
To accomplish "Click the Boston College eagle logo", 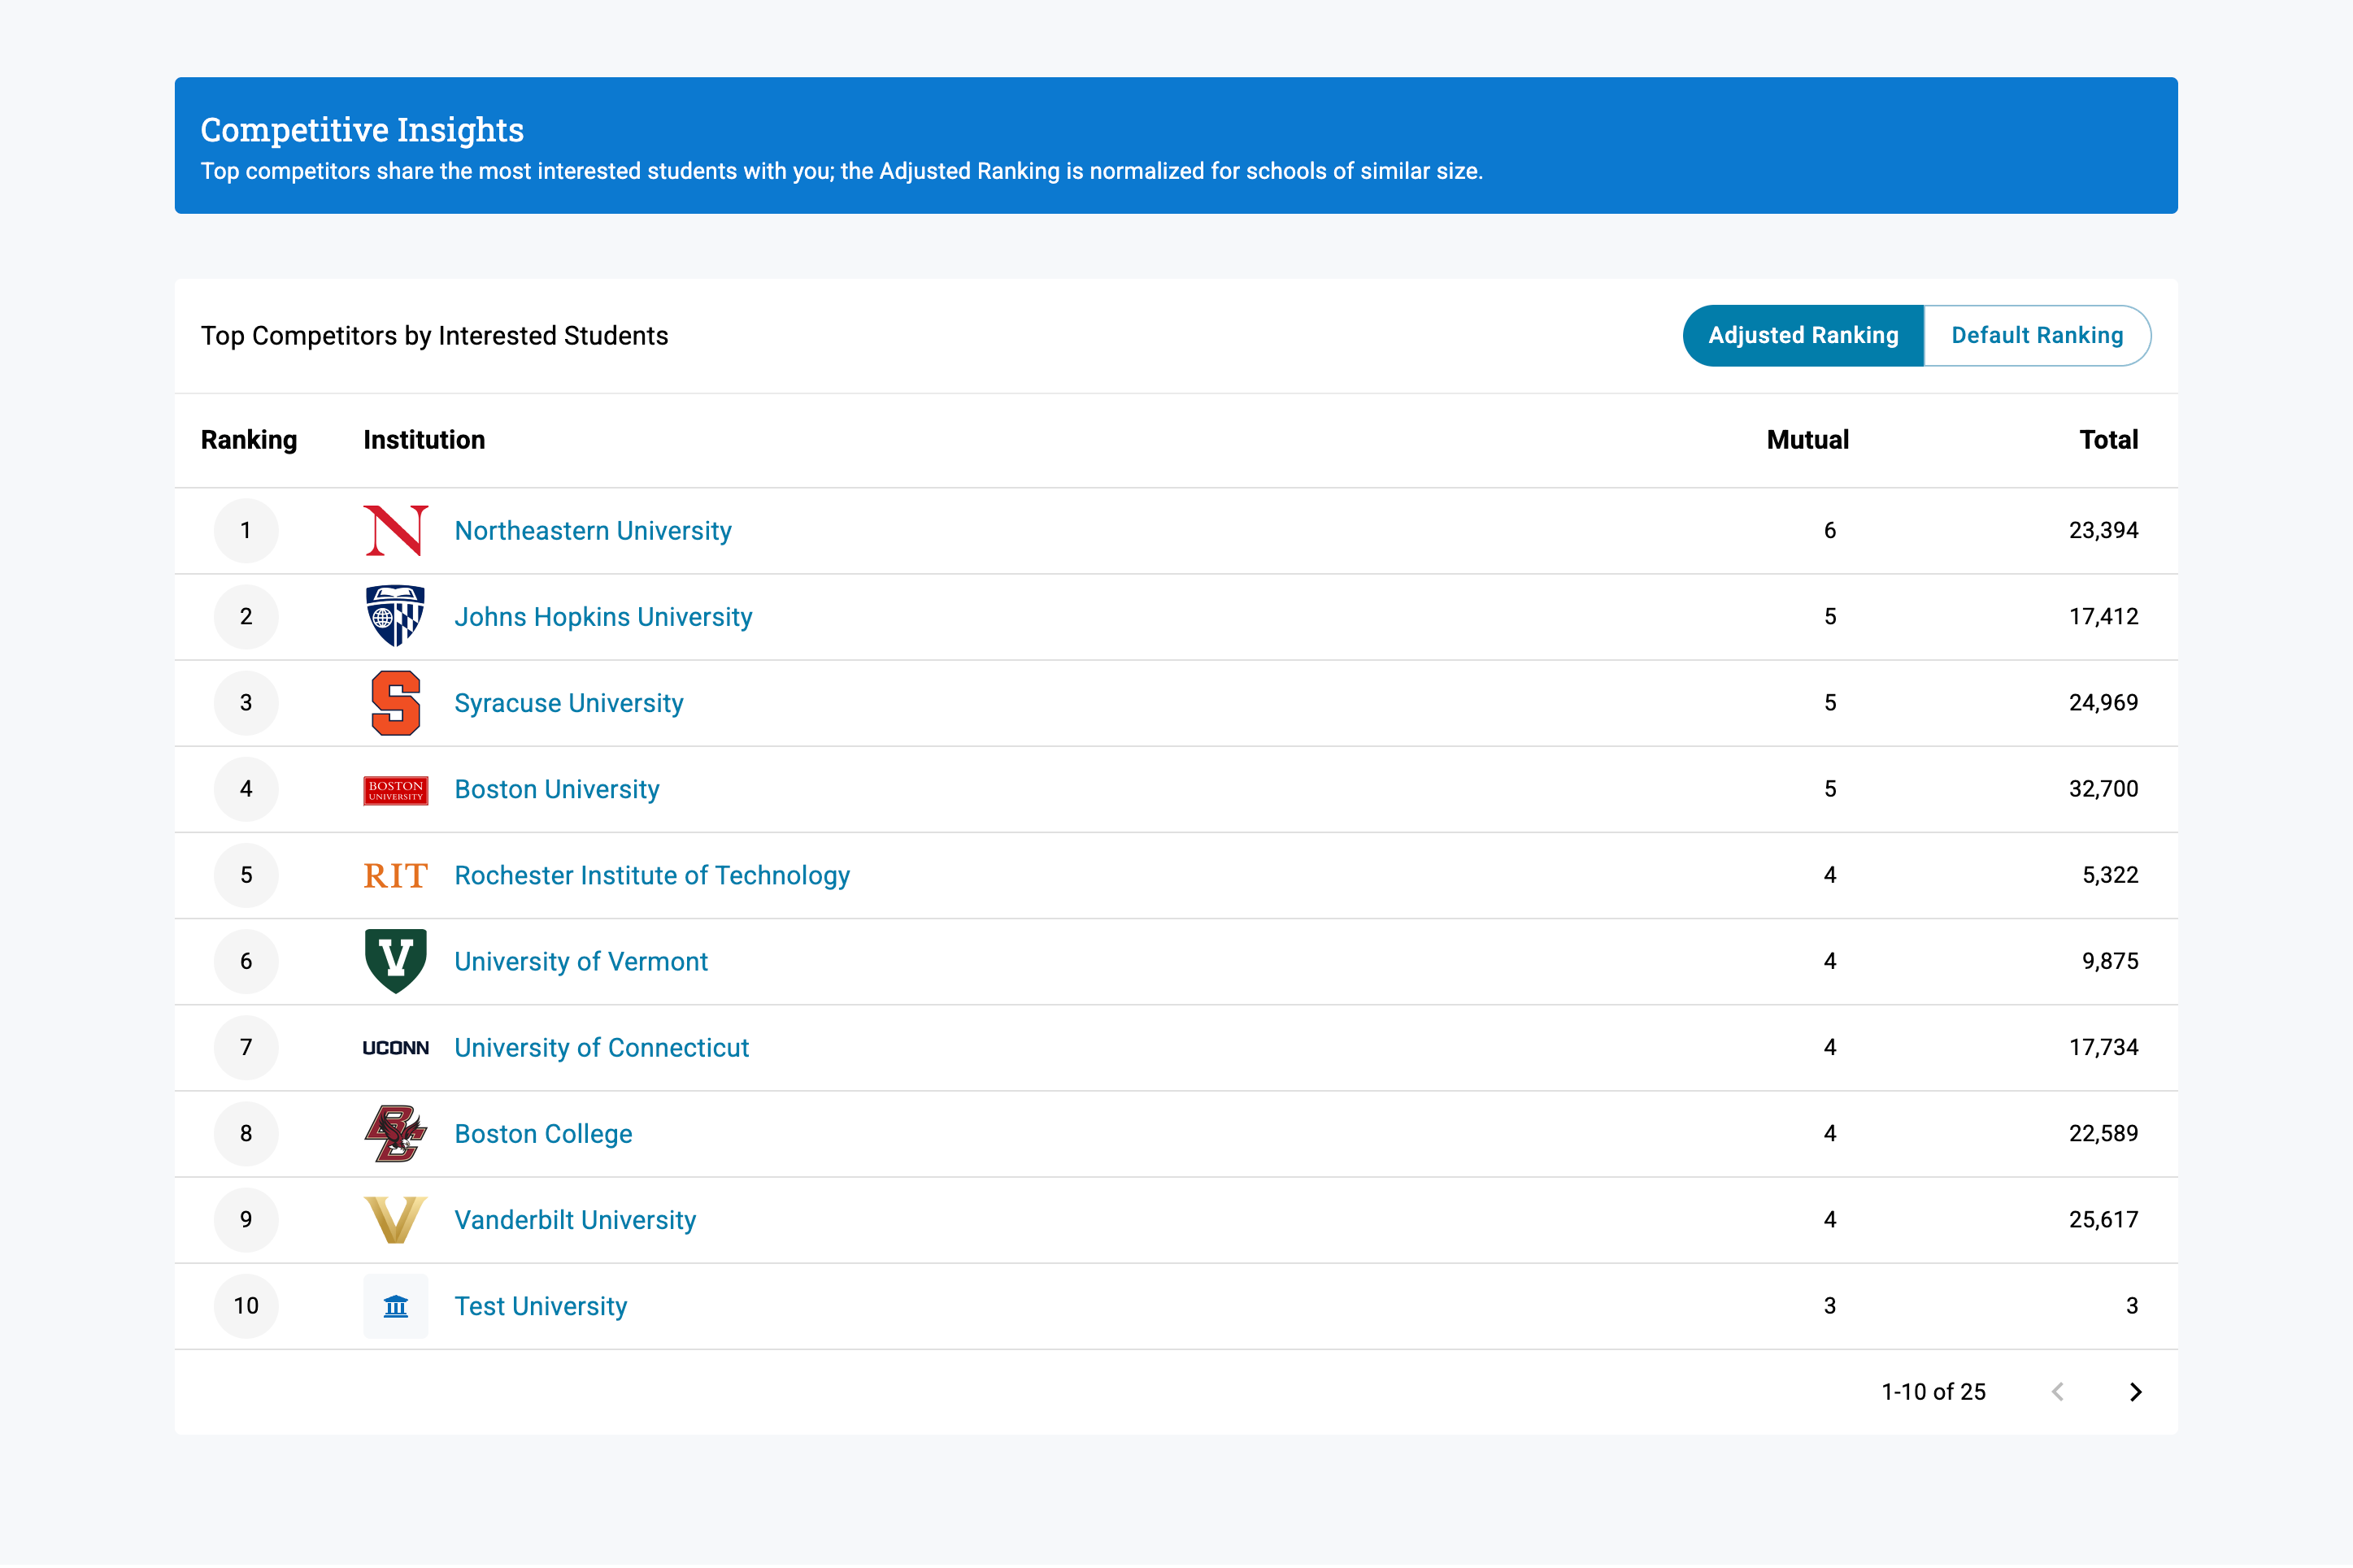I will coord(395,1134).
